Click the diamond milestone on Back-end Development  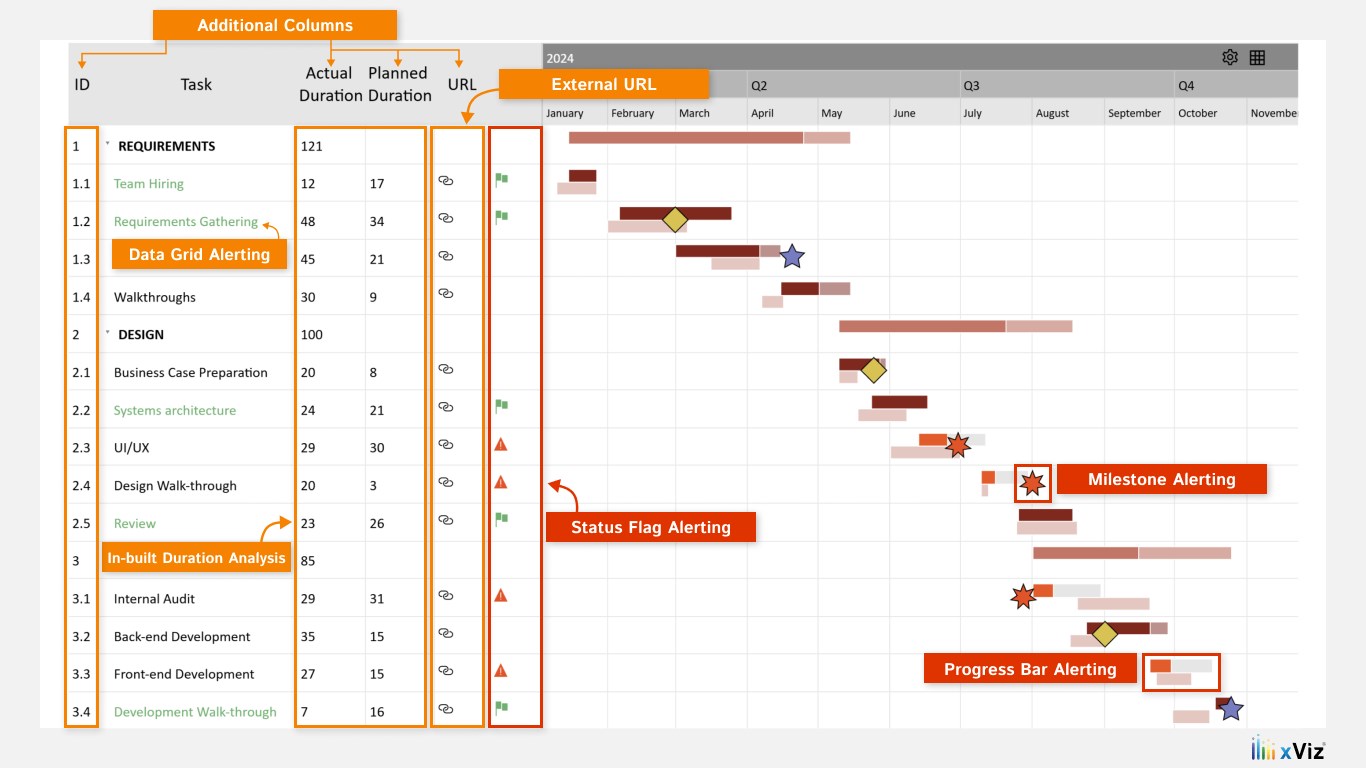1104,634
